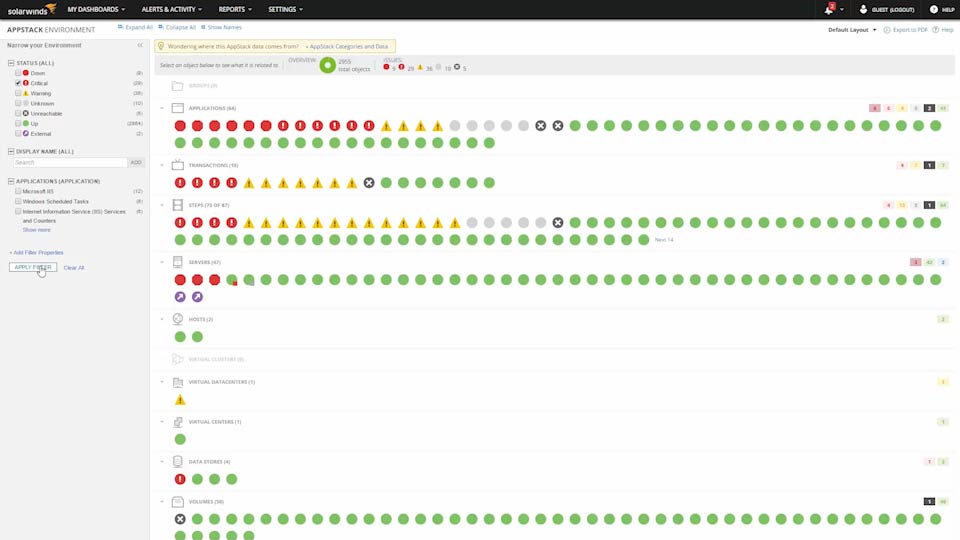Image resolution: width=960 pixels, height=540 pixels.
Task: Click the Steps category icon
Action: 178,205
